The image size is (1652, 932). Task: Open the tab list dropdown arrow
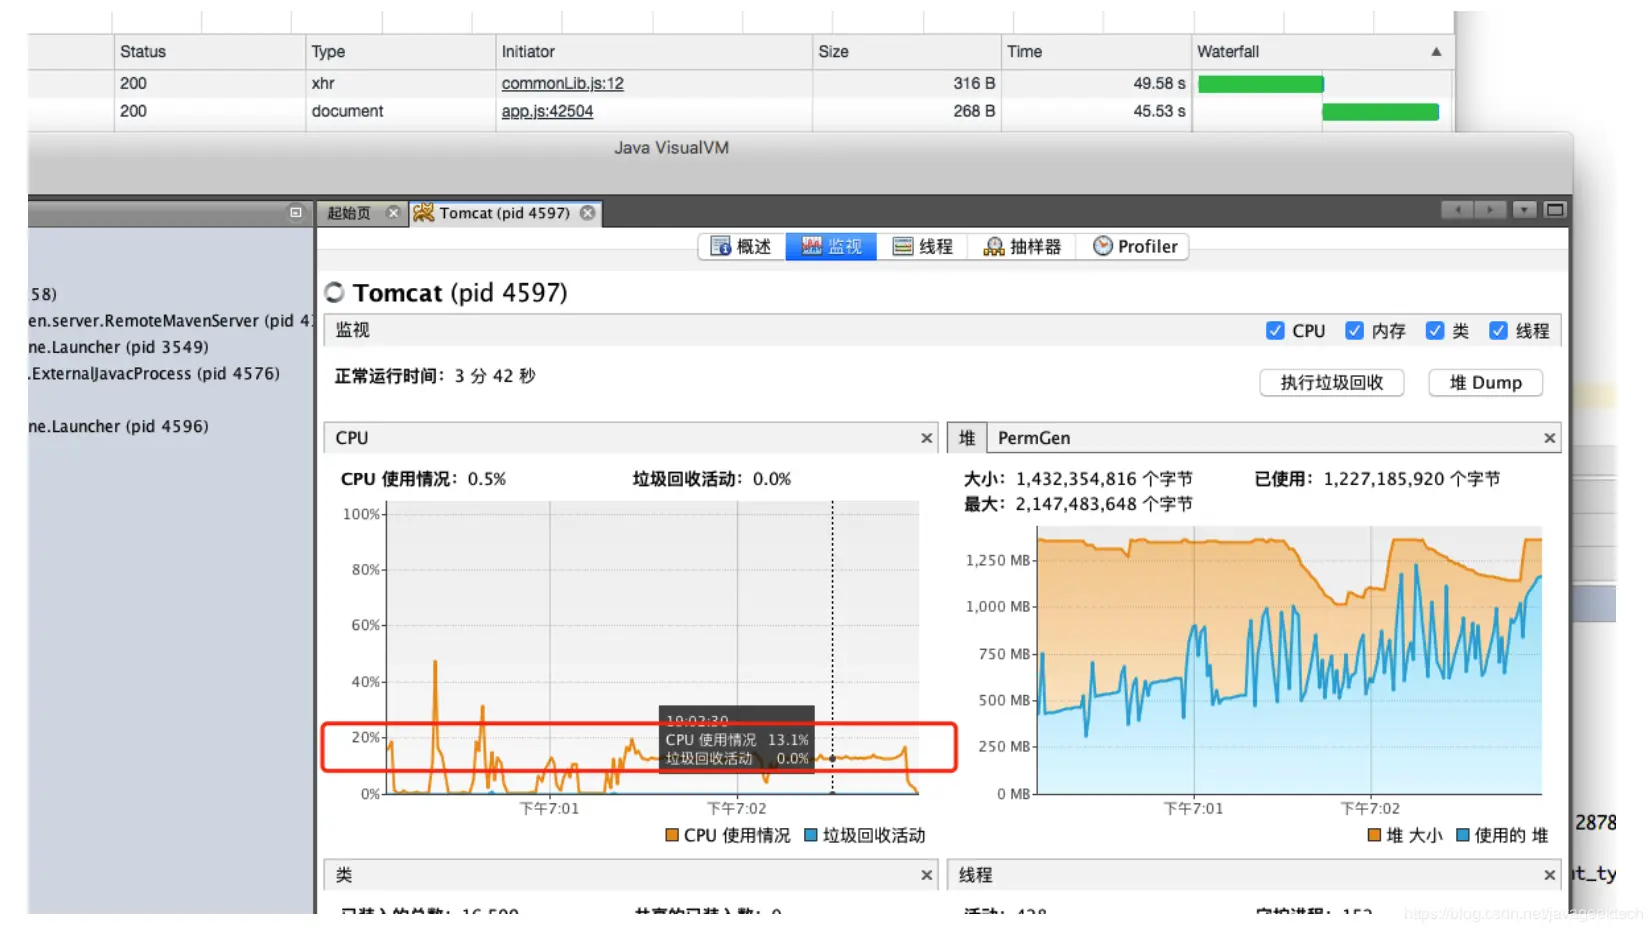[x=1524, y=210]
